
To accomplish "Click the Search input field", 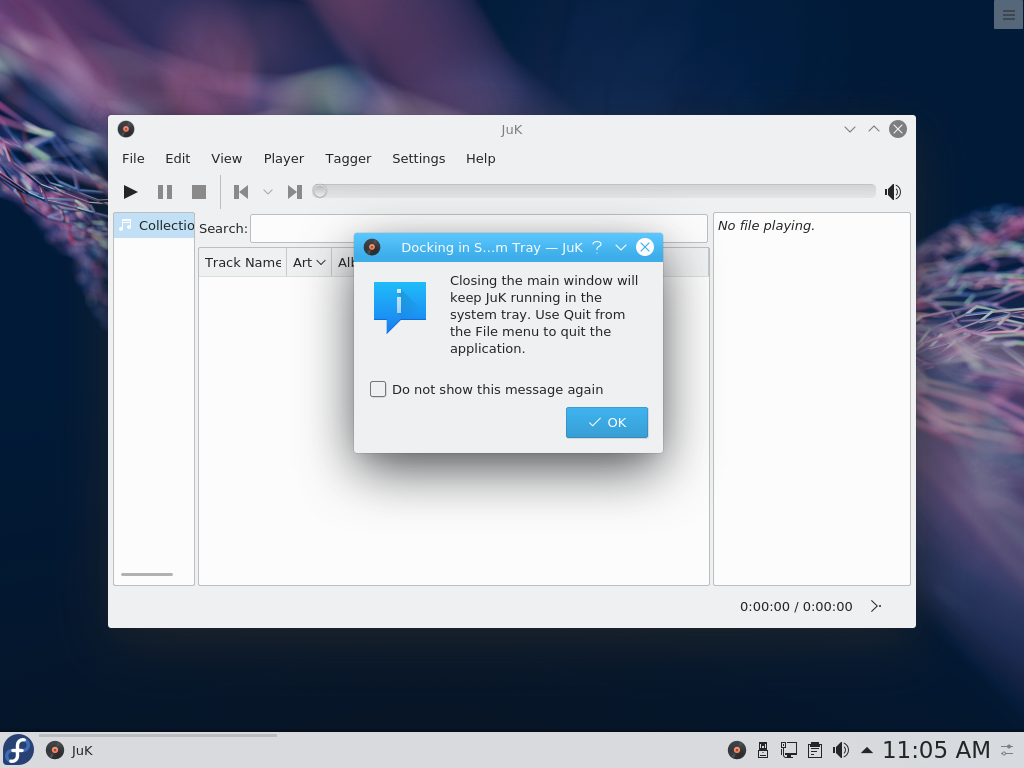I will [x=479, y=229].
